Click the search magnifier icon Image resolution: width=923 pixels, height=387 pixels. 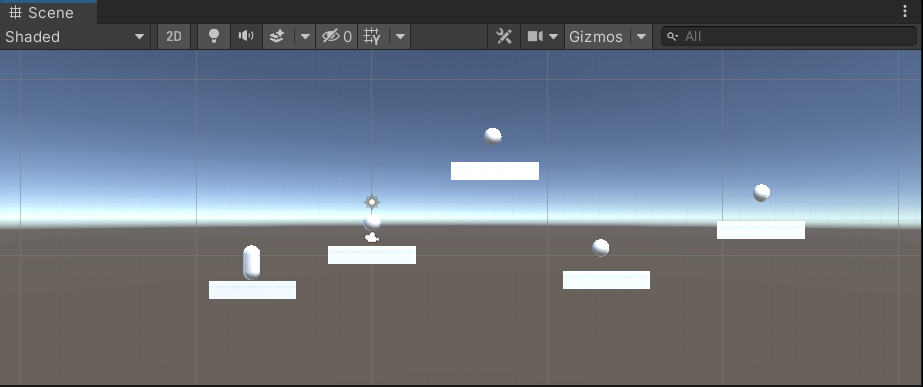[x=672, y=37]
